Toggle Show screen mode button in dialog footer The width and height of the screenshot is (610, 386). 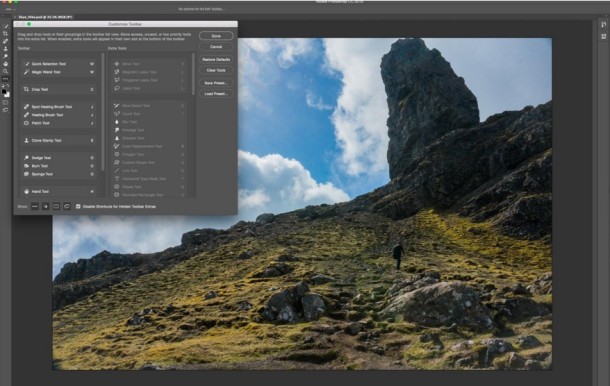67,206
